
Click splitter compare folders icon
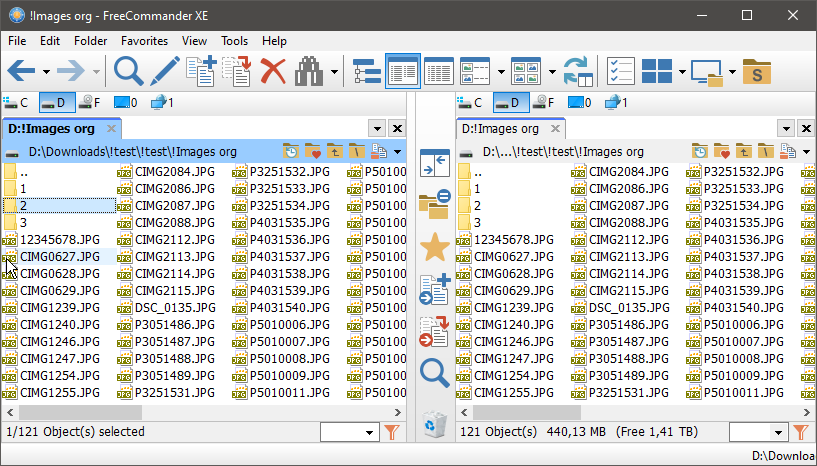coord(435,204)
